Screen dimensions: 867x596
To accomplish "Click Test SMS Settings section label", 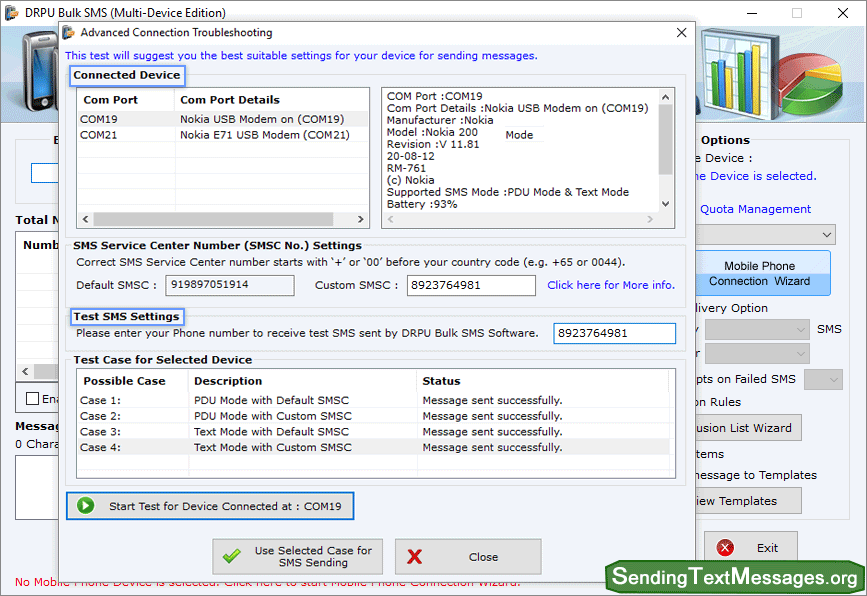I will [x=127, y=317].
